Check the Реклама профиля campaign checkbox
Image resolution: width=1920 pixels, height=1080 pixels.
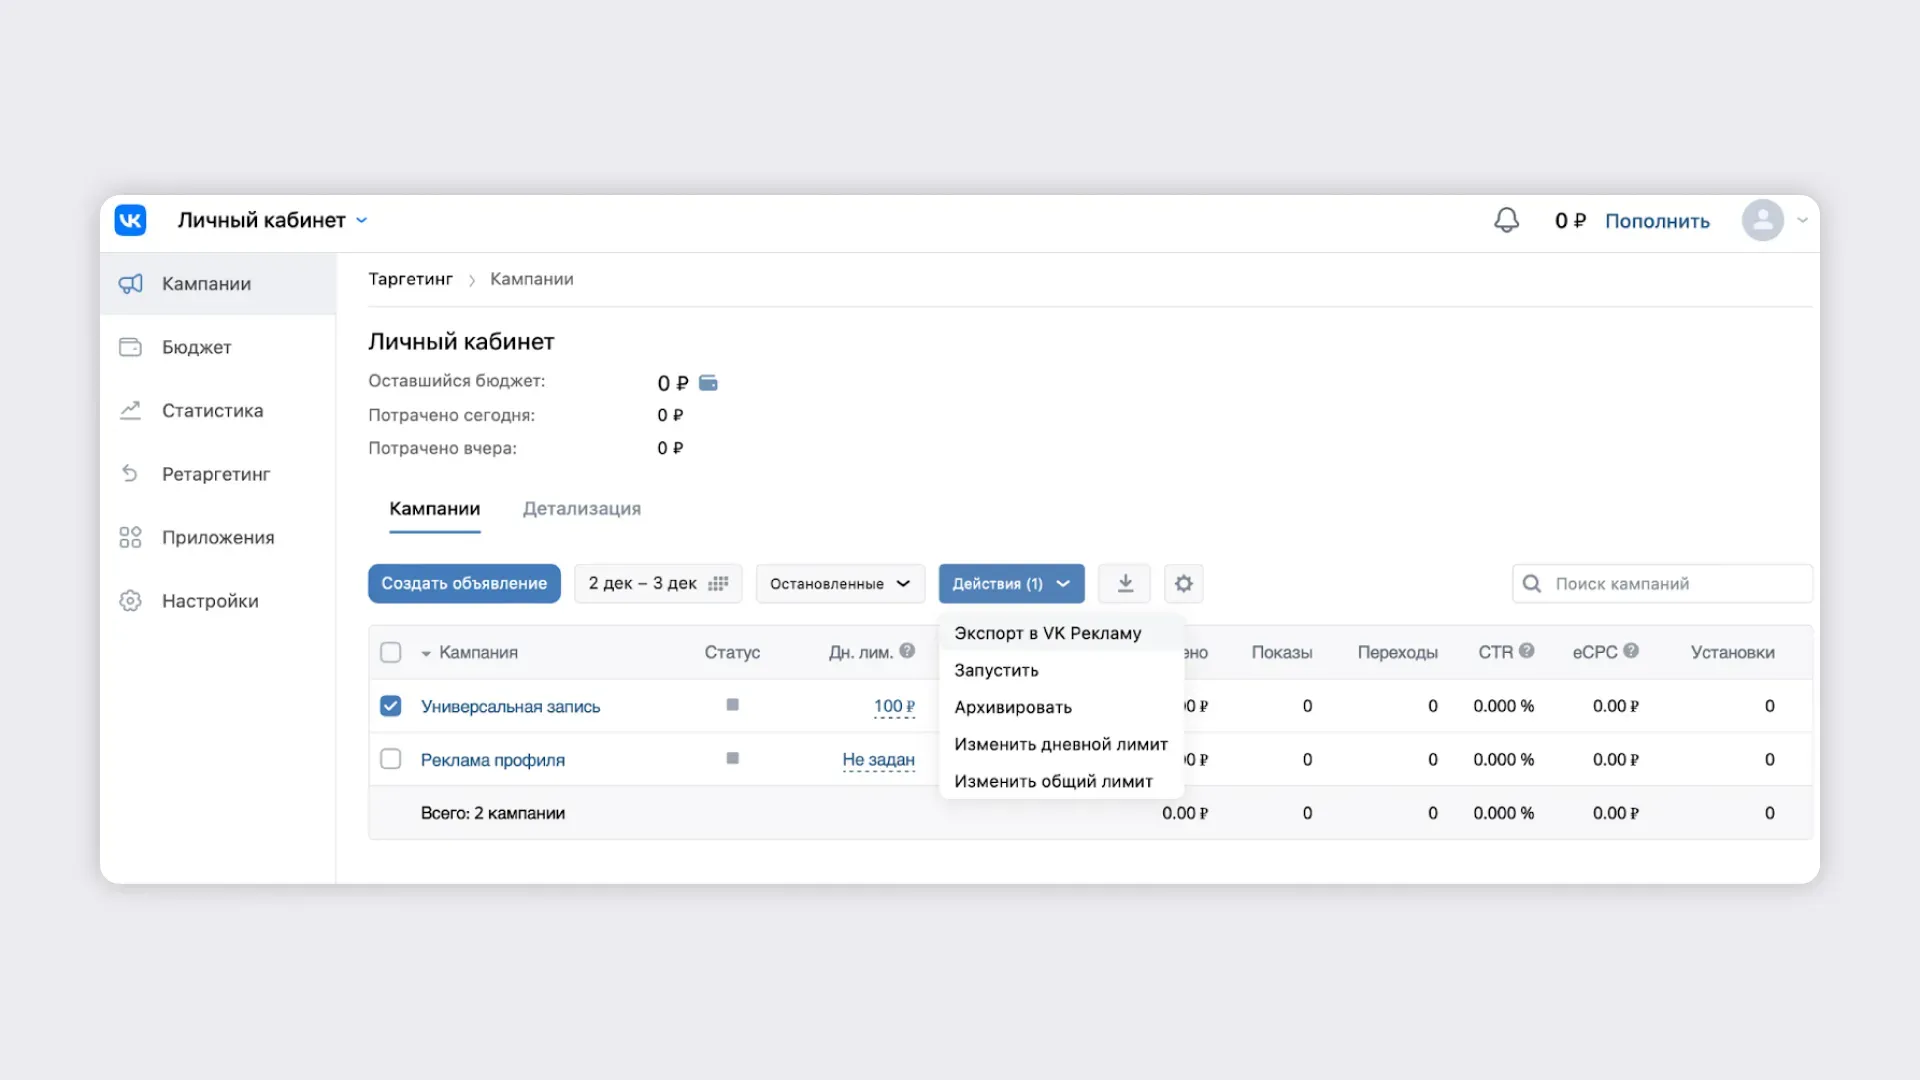tap(391, 759)
